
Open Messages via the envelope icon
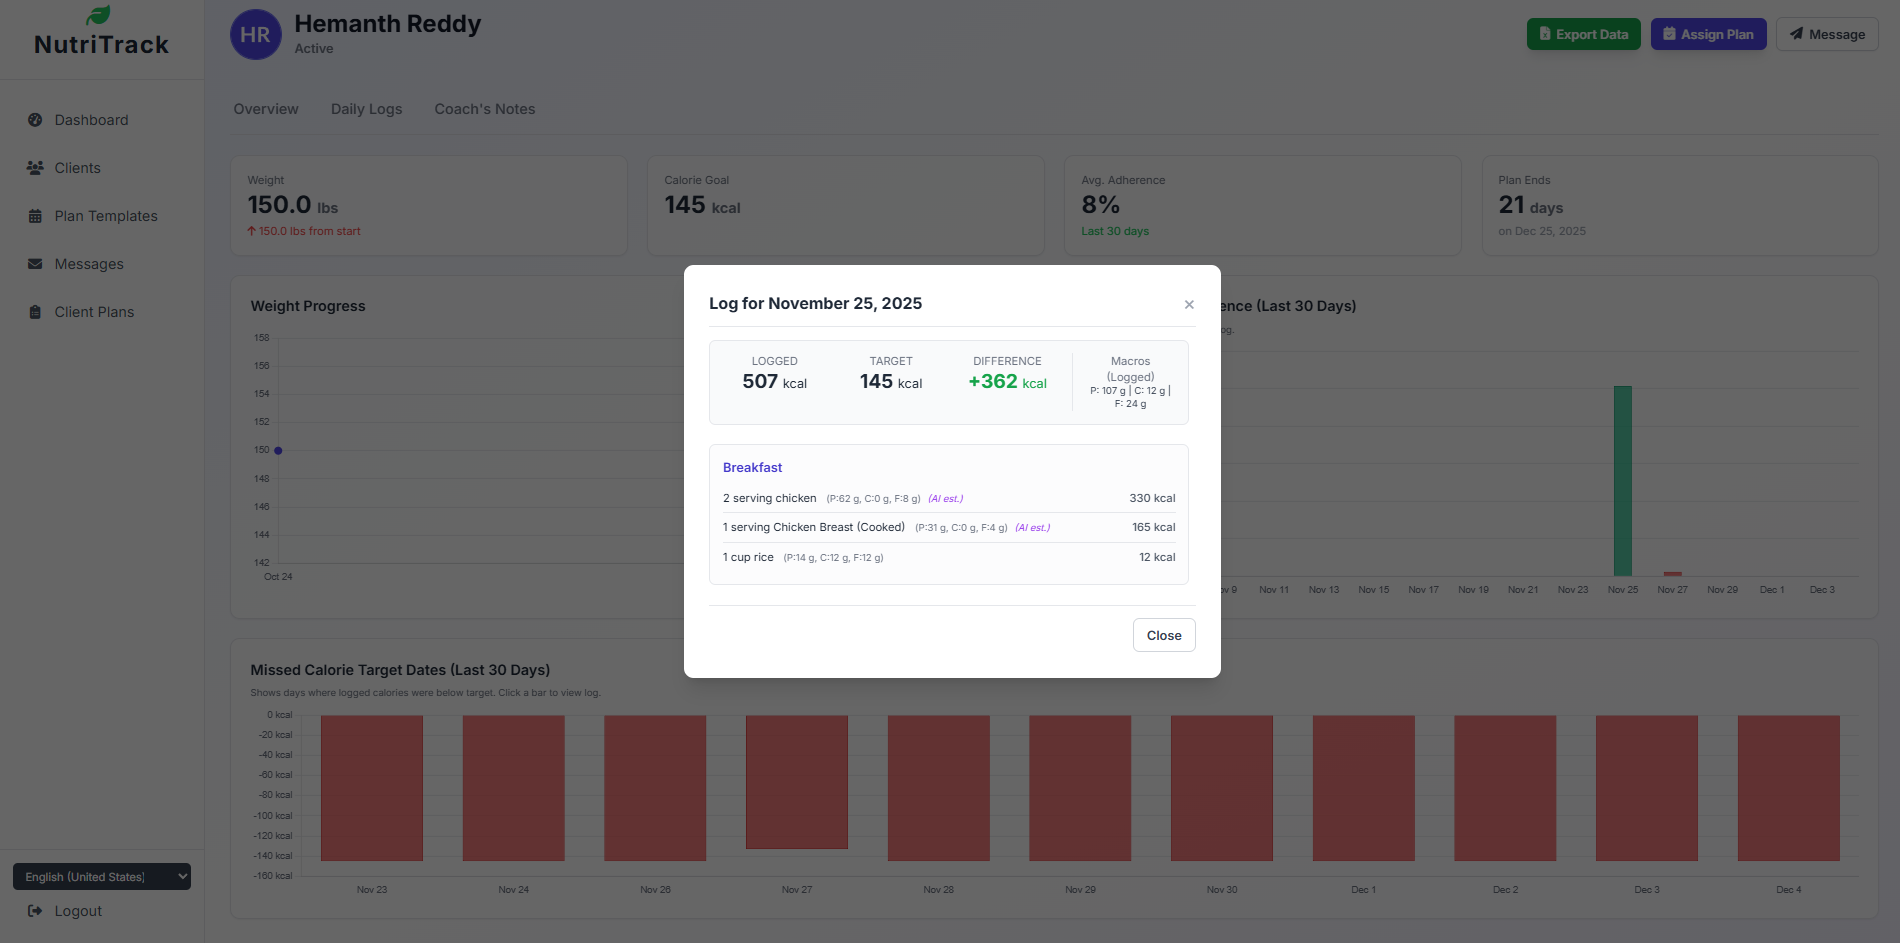pos(35,264)
